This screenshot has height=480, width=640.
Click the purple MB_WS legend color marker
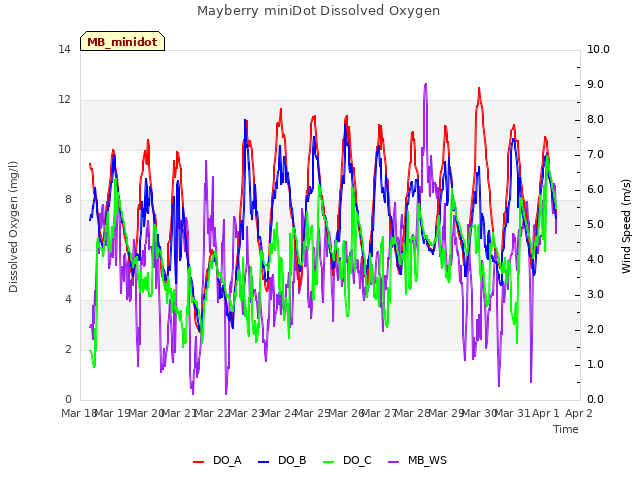coord(393,462)
